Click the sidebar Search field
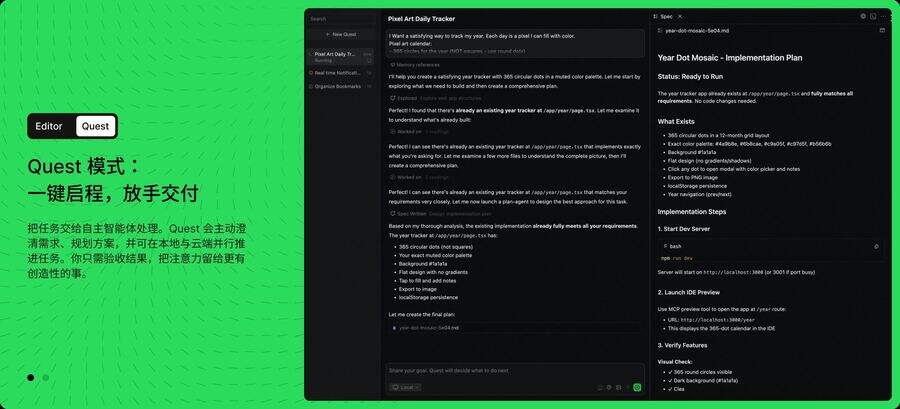 pyautogui.click(x=340, y=18)
